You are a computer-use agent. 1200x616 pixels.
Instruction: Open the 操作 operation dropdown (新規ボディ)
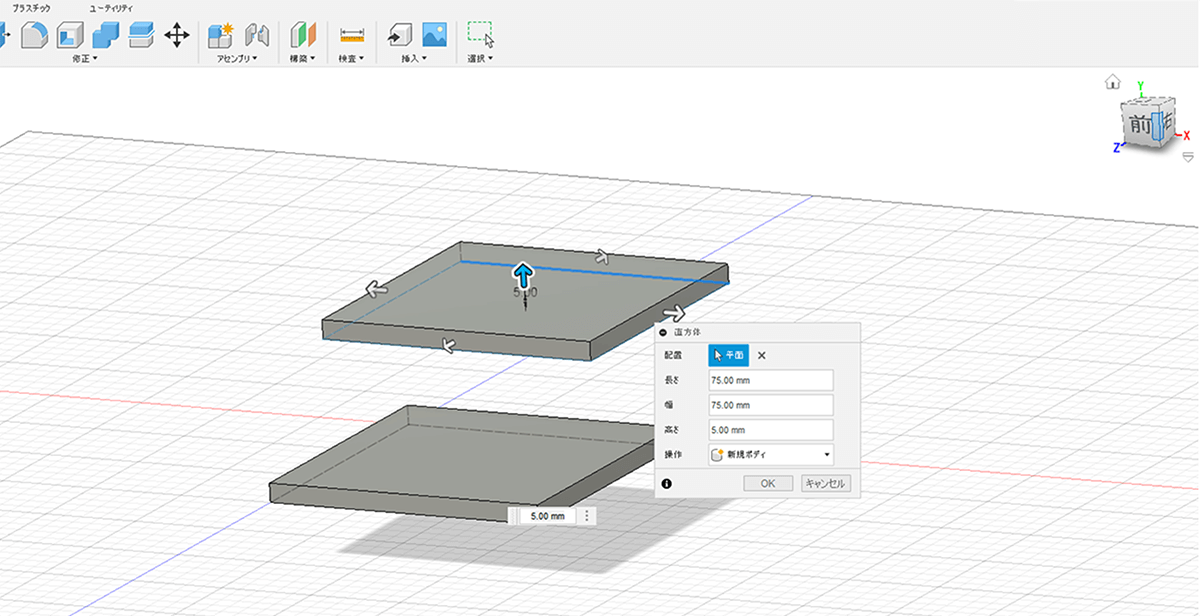[x=771, y=454]
